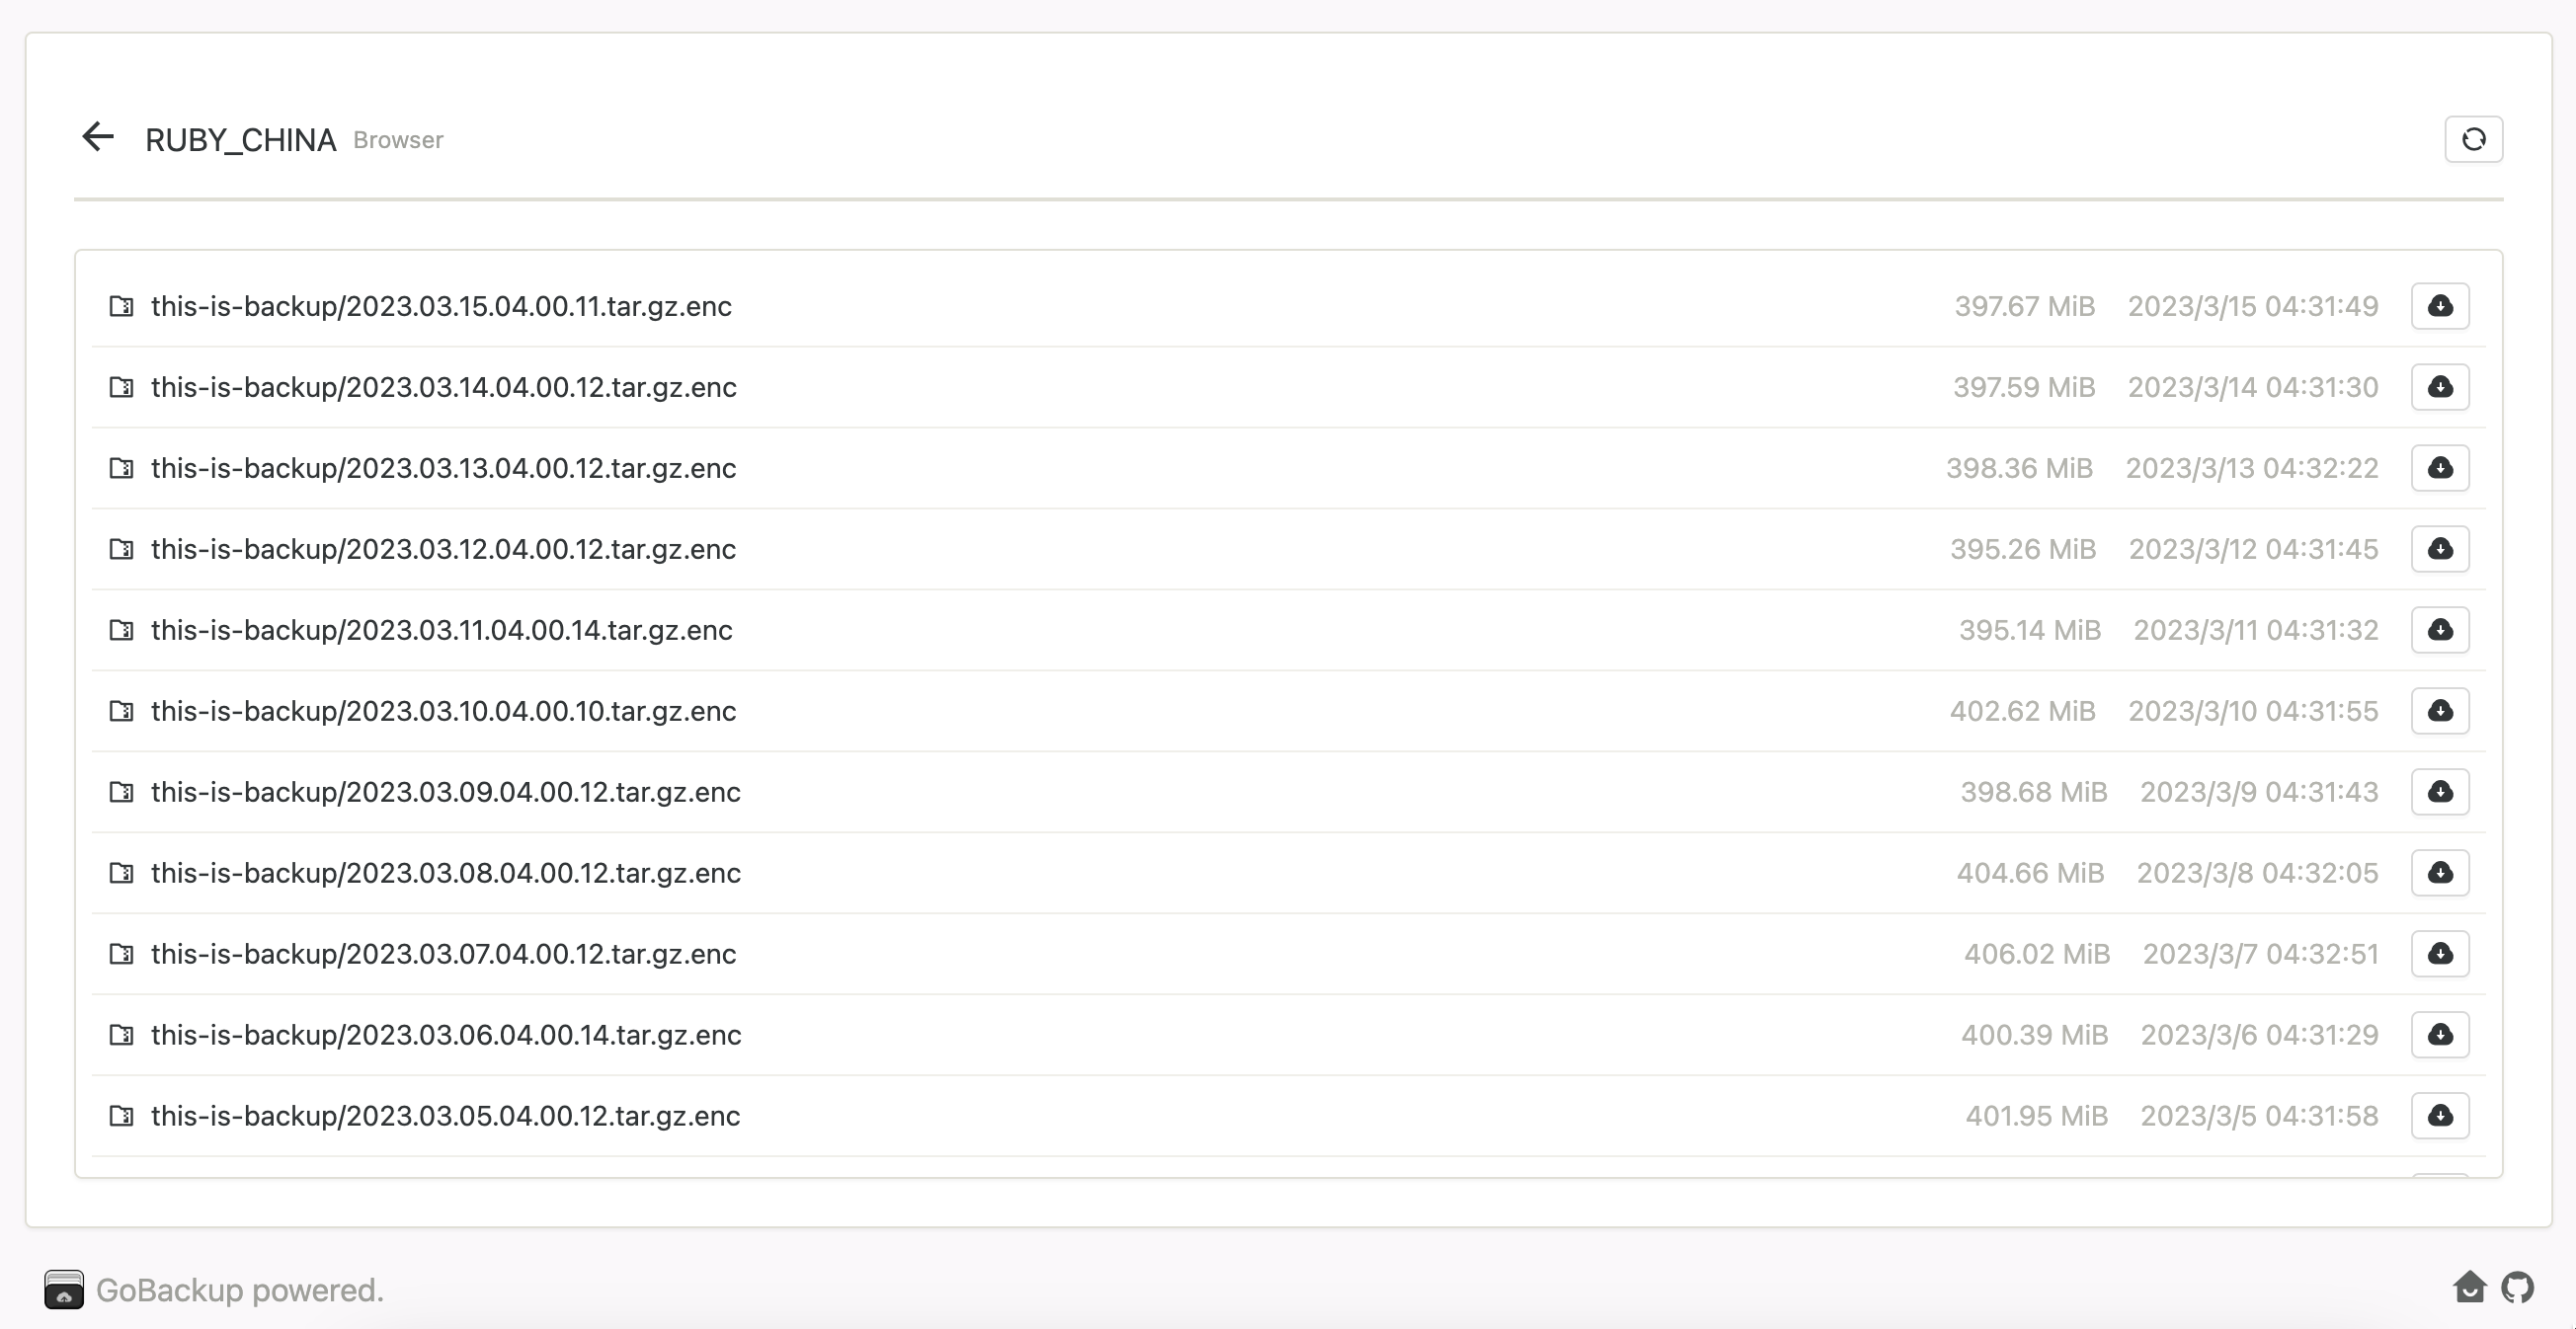Select this-is-backup/2023.03.06.04.00.14.tar.gz.enc filename
The height and width of the screenshot is (1329, 2576).
pos(446,1035)
